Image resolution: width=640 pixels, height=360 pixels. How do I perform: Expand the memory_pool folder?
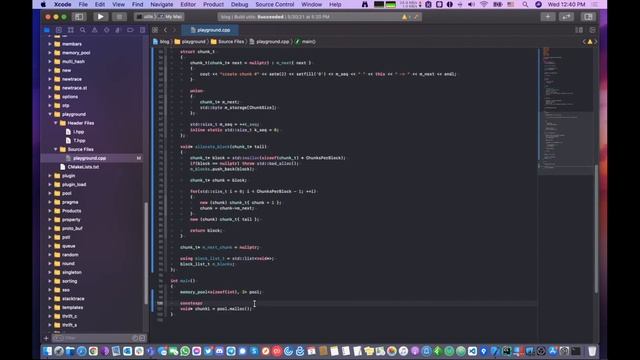pos(50,53)
